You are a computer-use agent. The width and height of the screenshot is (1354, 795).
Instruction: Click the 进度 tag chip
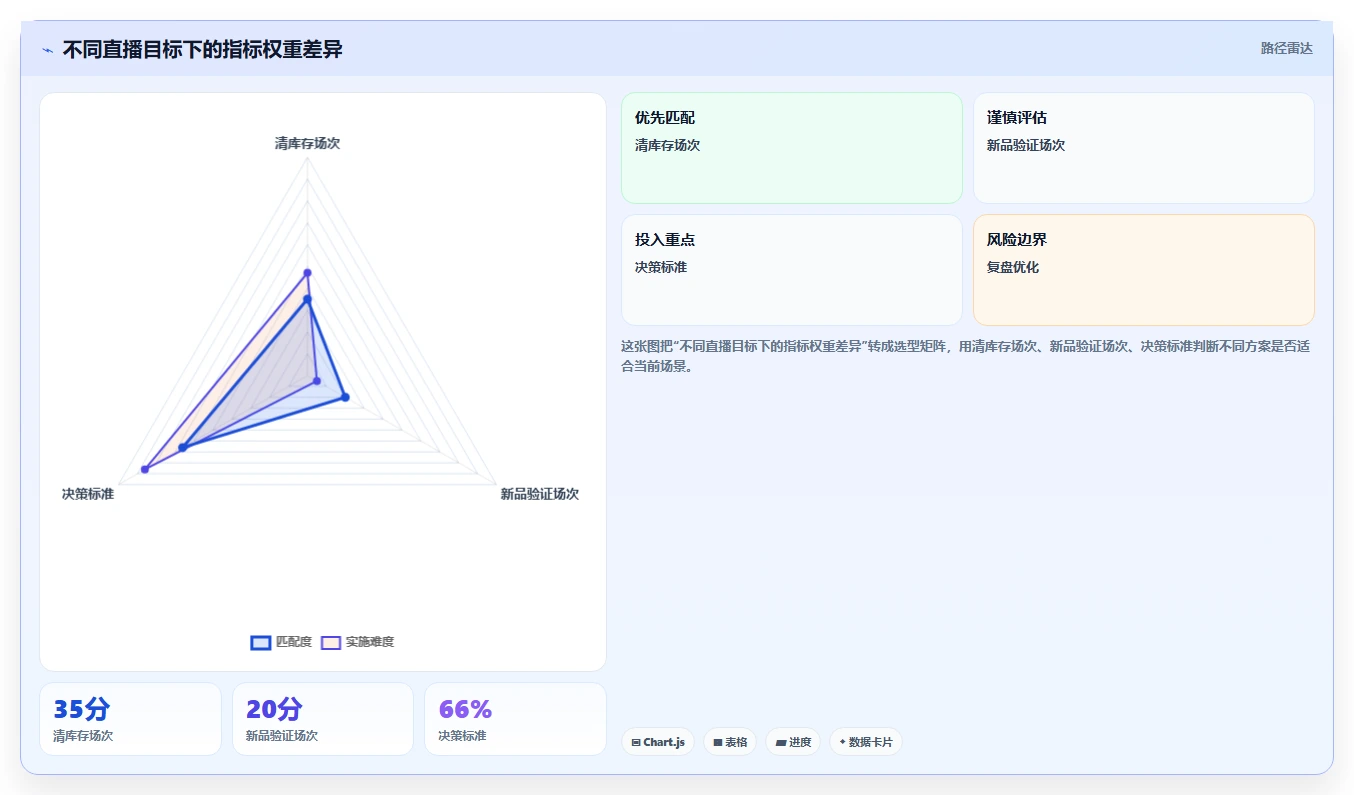pyautogui.click(x=793, y=742)
